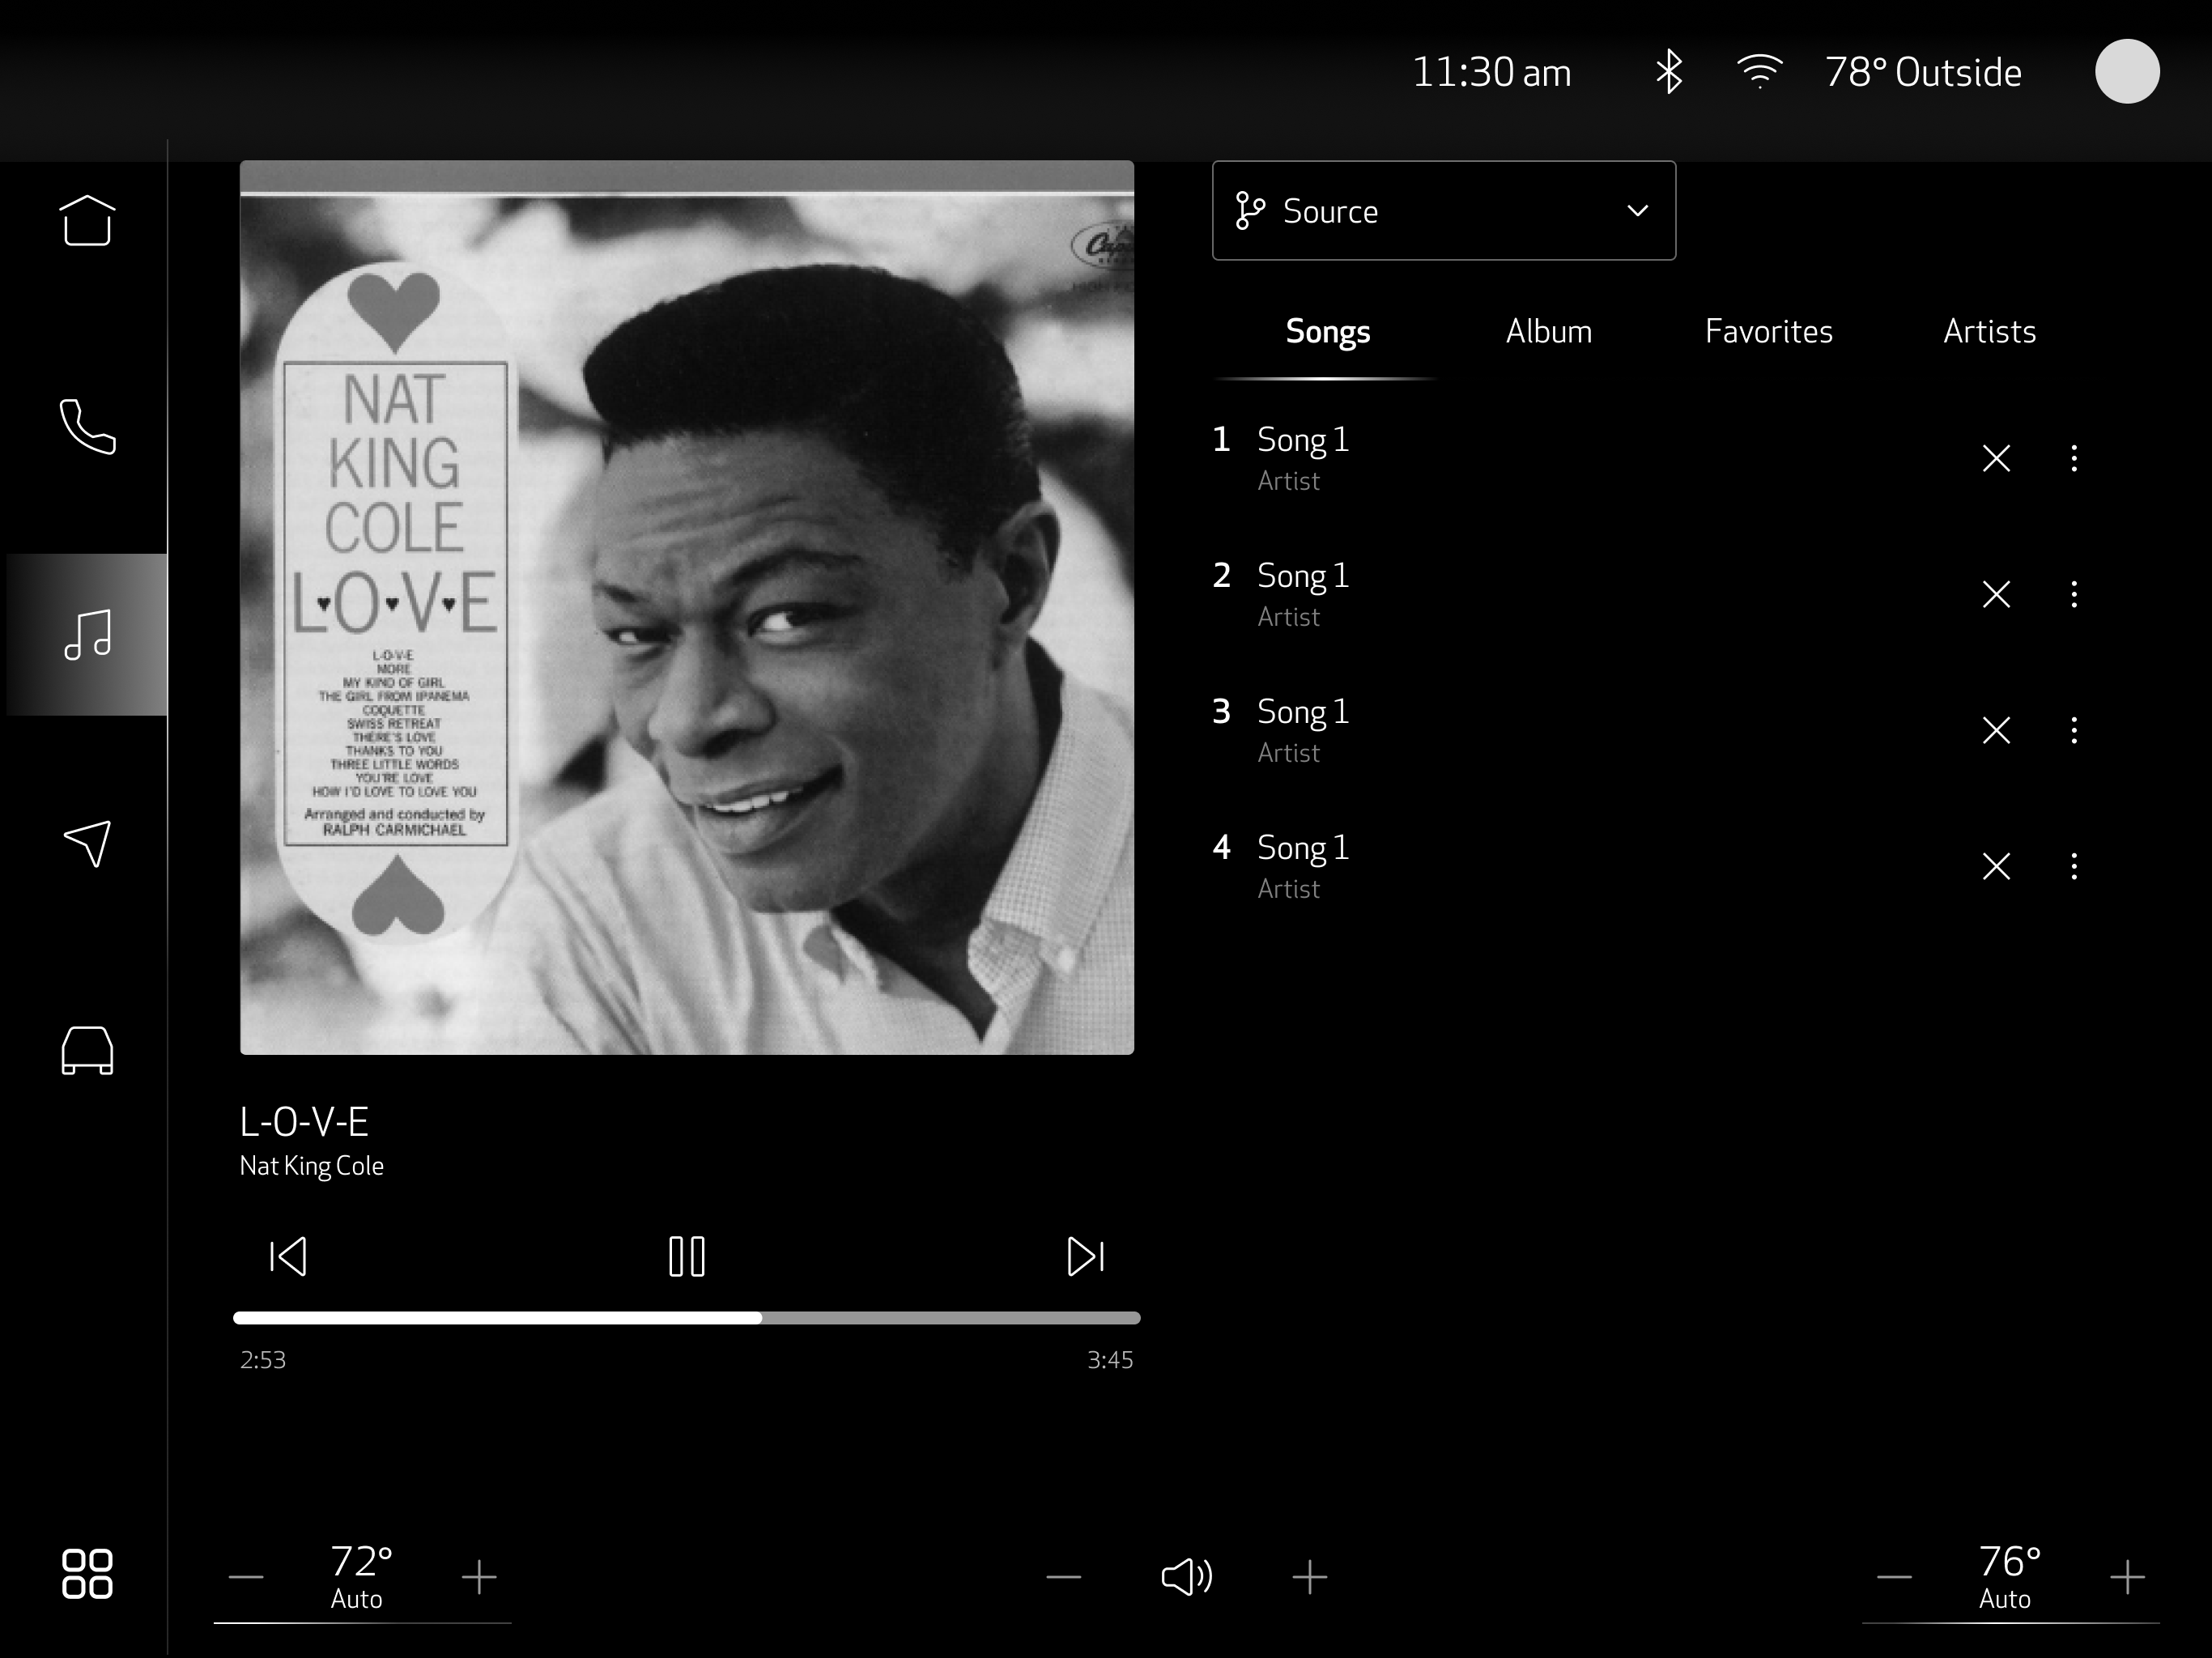The width and height of the screenshot is (2212, 1658).
Task: Lower the 76° right temperature
Action: (1894, 1578)
